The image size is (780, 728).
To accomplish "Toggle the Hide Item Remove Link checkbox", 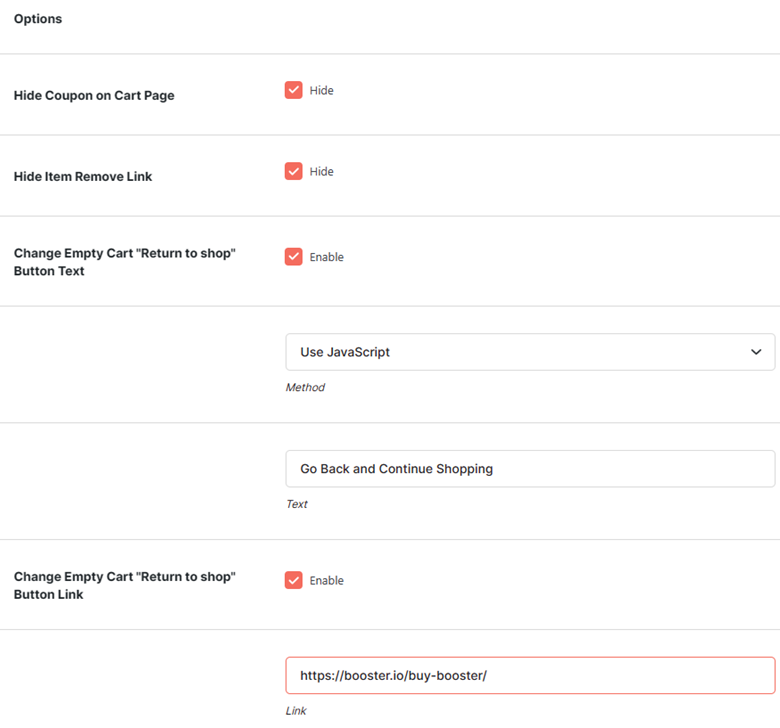I will [x=293, y=171].
